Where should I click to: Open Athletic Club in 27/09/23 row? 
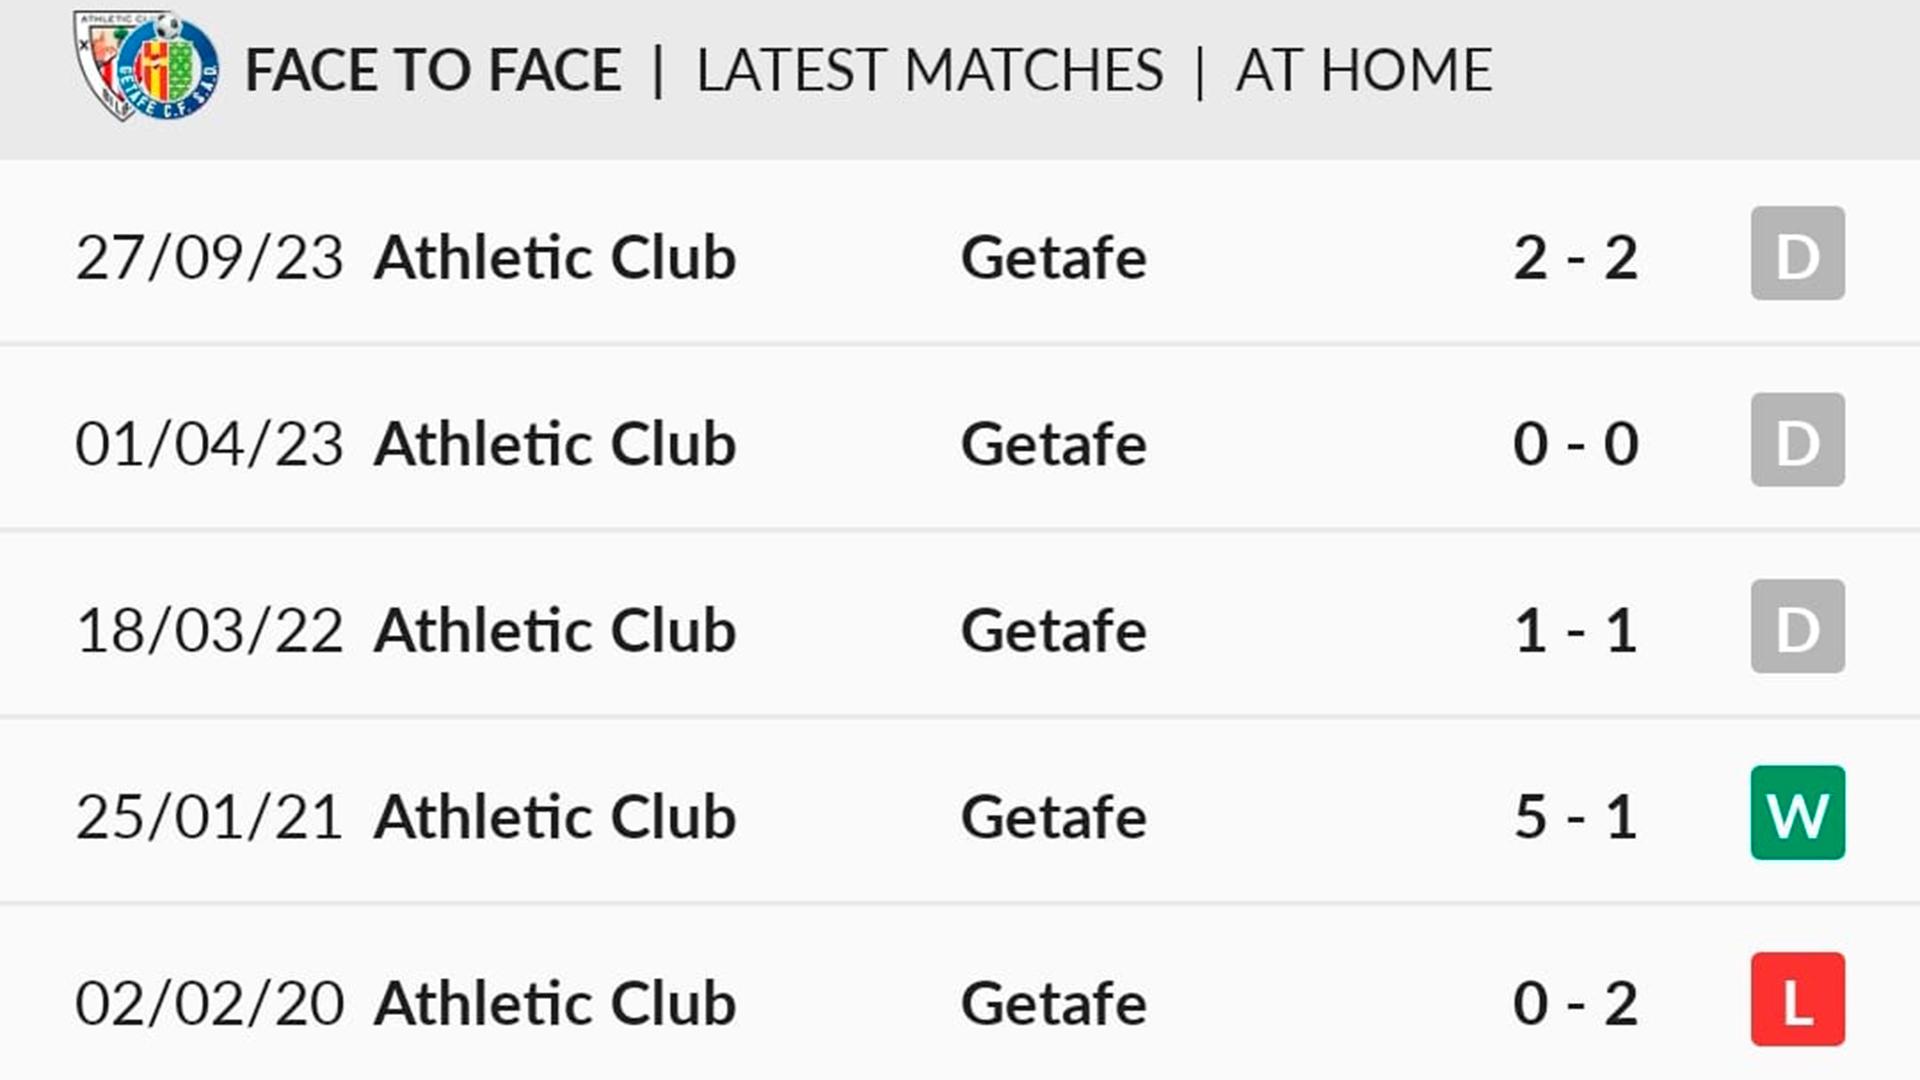(x=555, y=257)
